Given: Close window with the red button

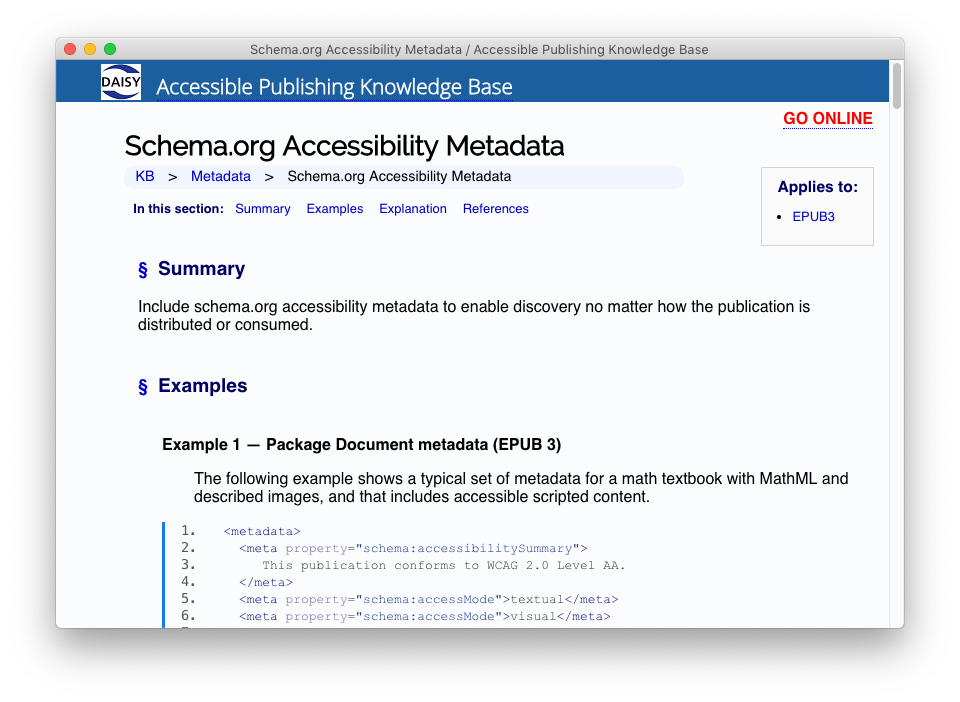Looking at the screenshot, I should [x=70, y=49].
